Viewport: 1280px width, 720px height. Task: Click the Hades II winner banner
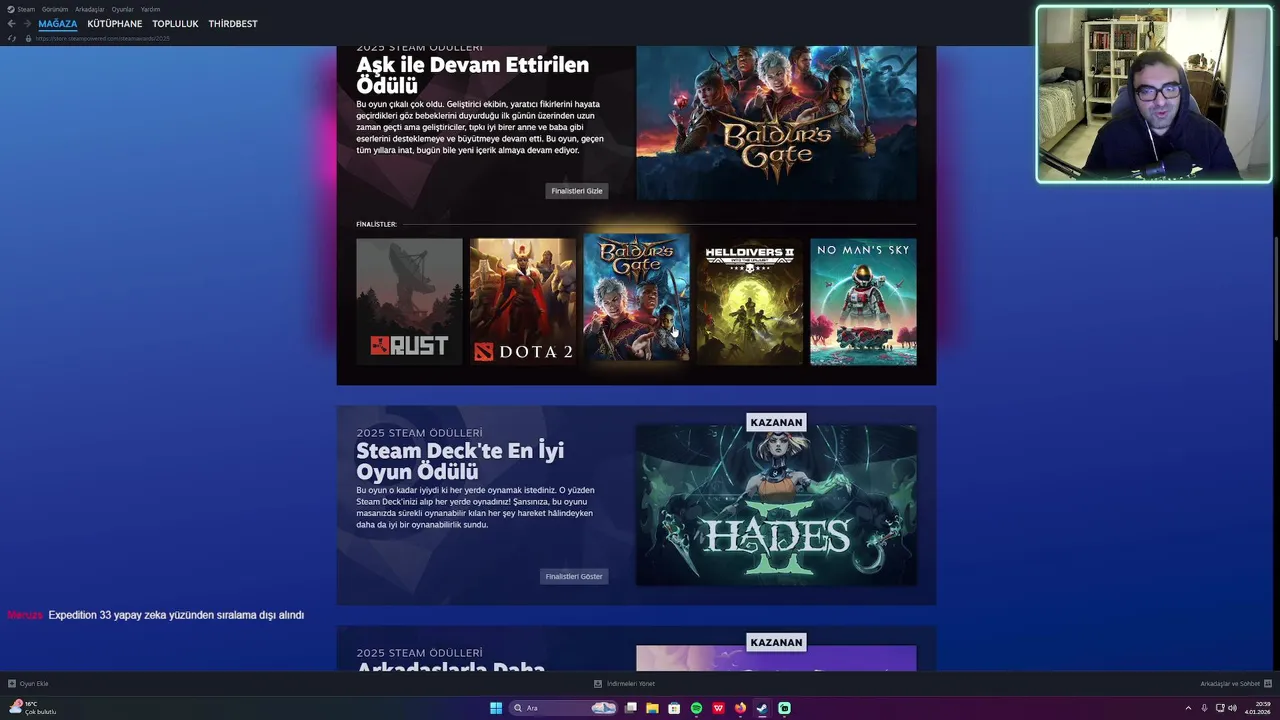pos(776,505)
